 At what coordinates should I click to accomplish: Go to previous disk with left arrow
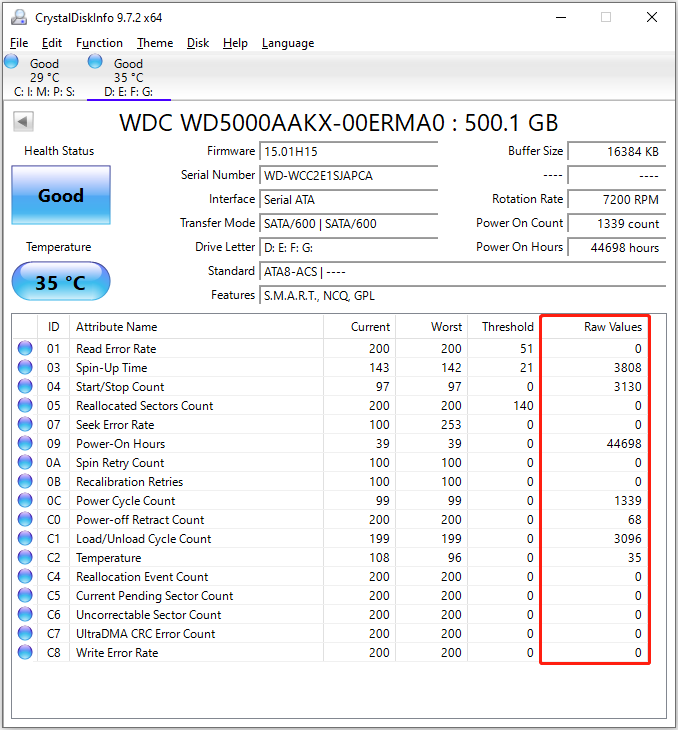(23, 122)
